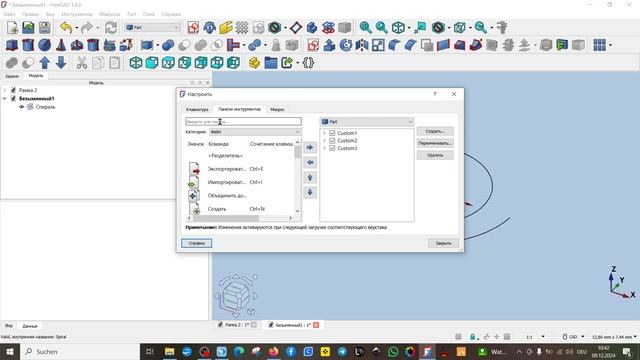The height and width of the screenshot is (360, 640).
Task: Create a Part torus primitive
Action: 77,45
